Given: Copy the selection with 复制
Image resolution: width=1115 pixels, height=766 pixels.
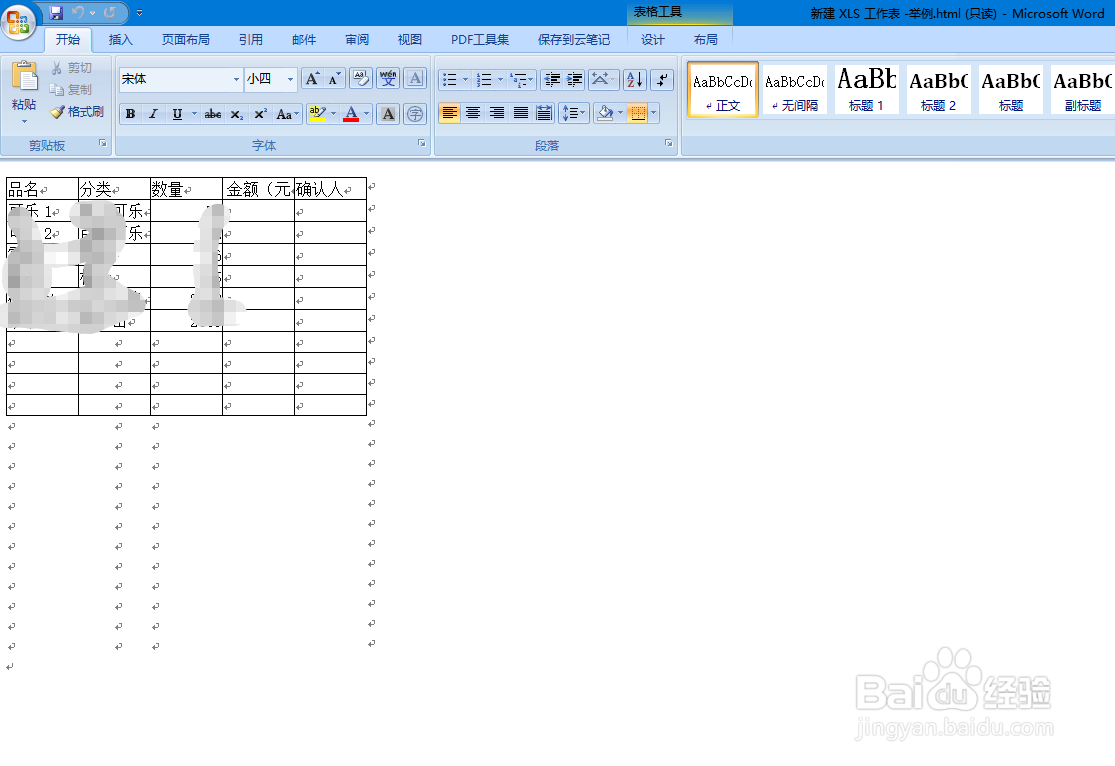Looking at the screenshot, I should (72, 90).
